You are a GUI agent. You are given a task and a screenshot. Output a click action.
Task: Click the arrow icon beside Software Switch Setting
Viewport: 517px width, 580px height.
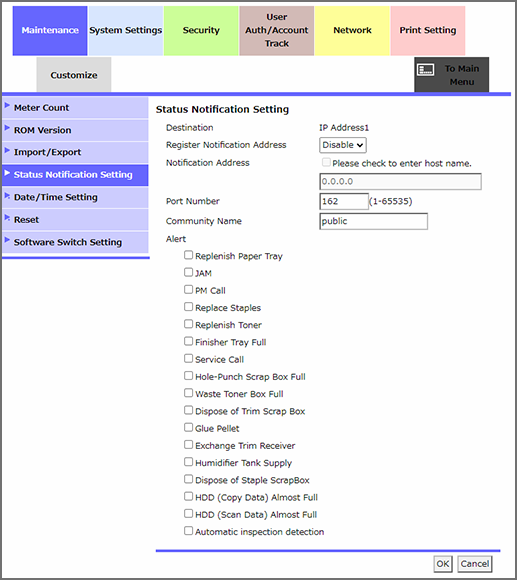[x=7, y=240]
